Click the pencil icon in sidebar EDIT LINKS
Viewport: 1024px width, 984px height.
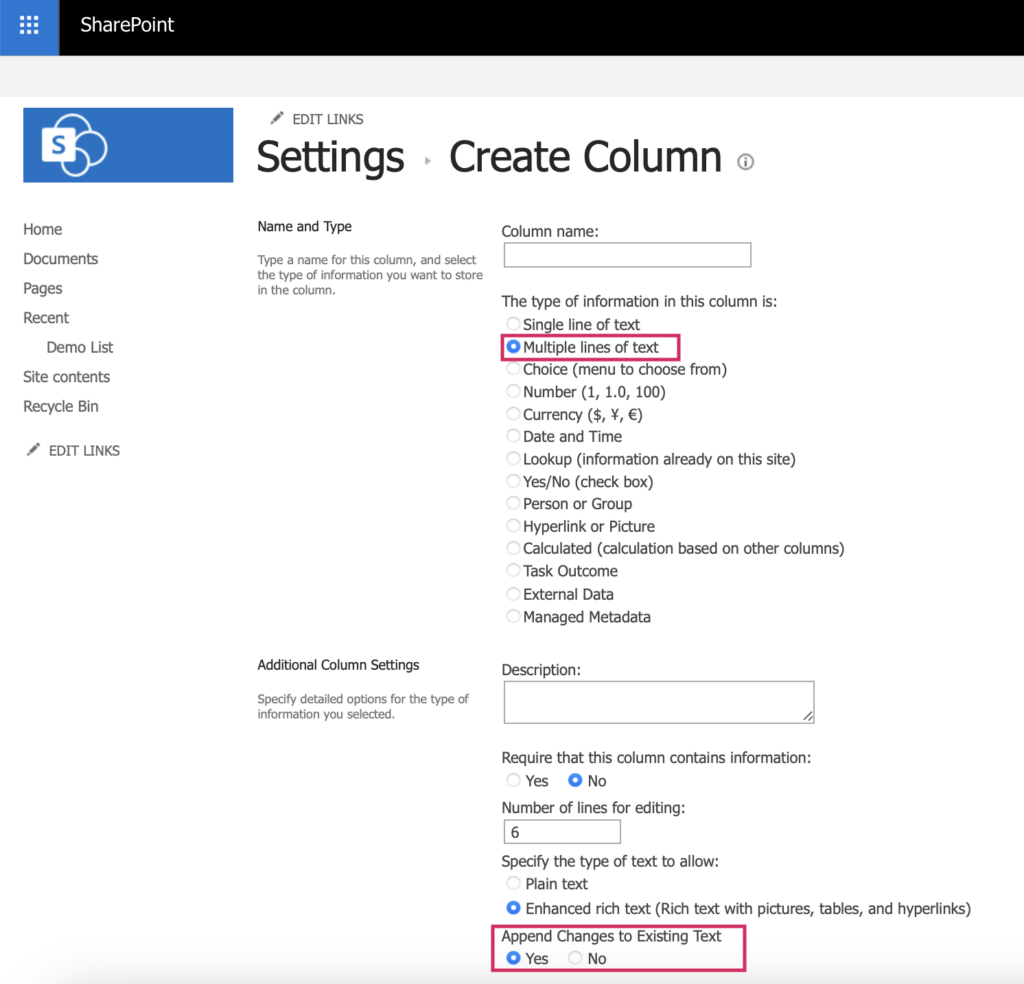33,450
